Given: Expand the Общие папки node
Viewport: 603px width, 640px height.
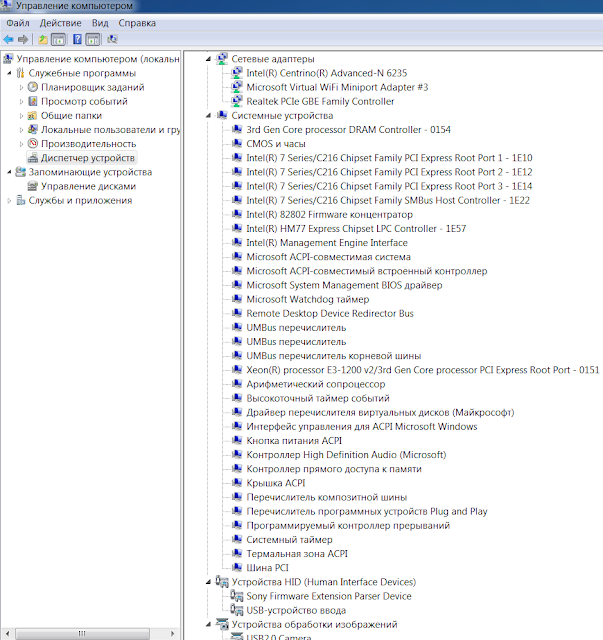Looking at the screenshot, I should coord(21,116).
